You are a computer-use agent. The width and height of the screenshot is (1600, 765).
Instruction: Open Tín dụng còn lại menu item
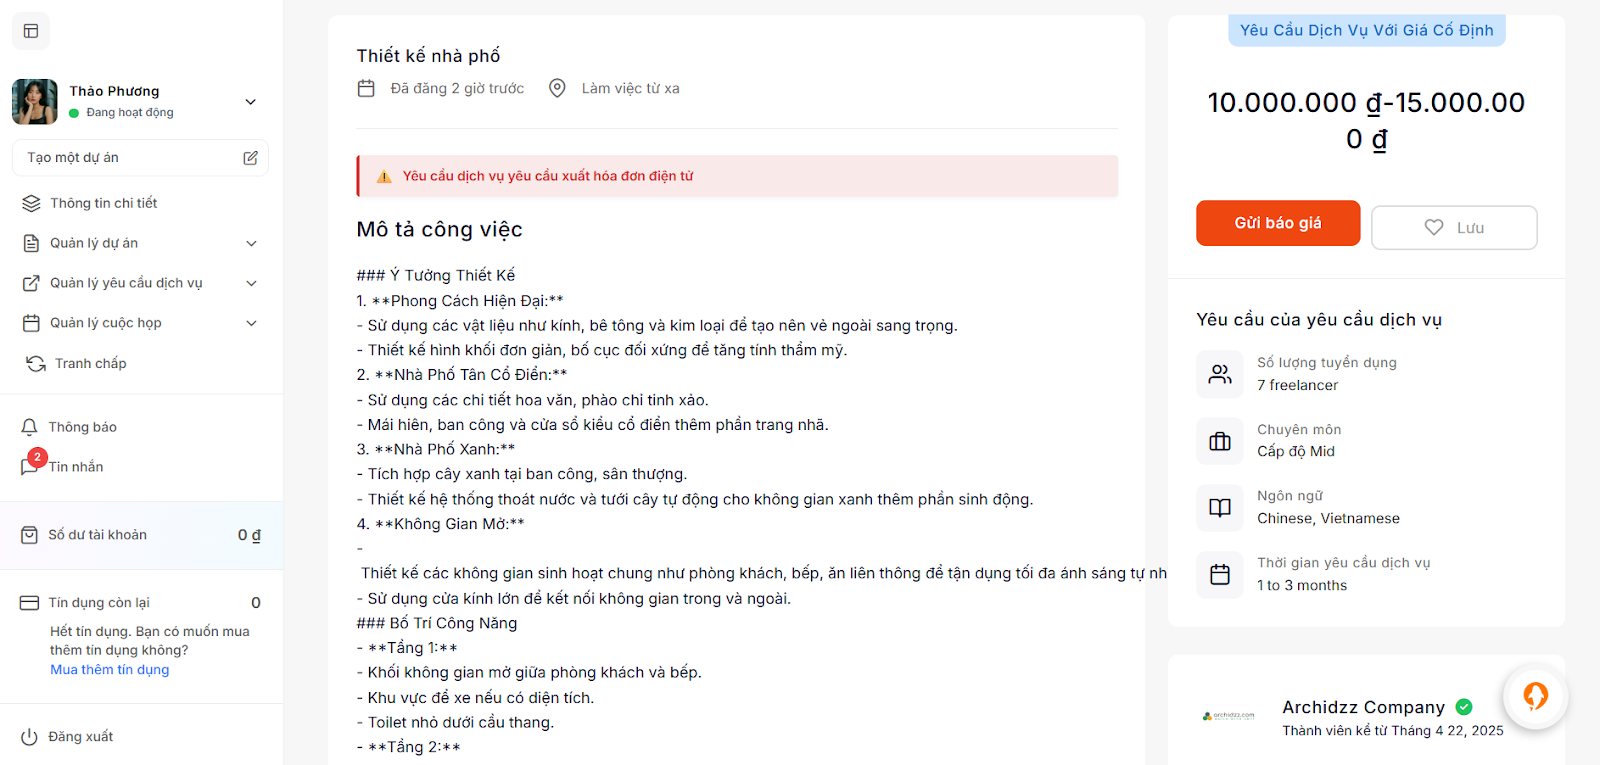click(99, 602)
